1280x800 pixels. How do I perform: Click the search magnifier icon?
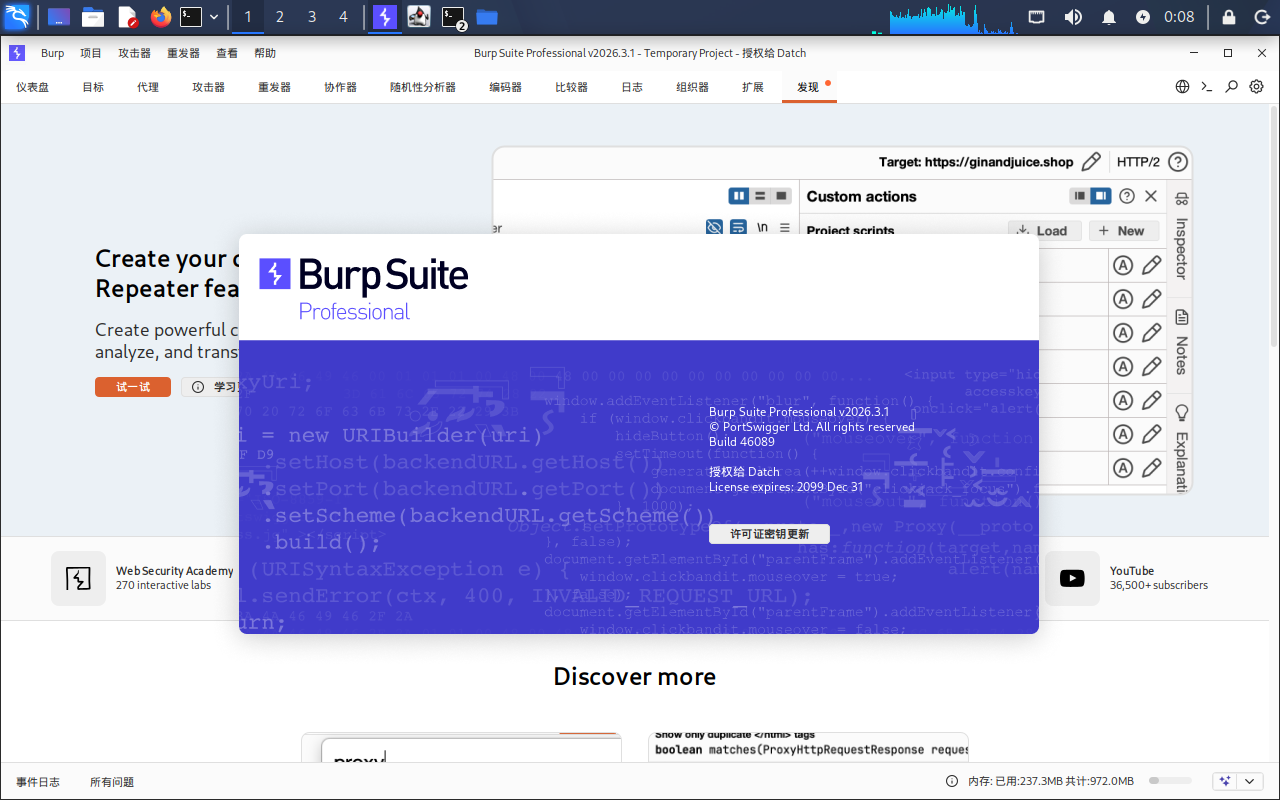point(1232,87)
